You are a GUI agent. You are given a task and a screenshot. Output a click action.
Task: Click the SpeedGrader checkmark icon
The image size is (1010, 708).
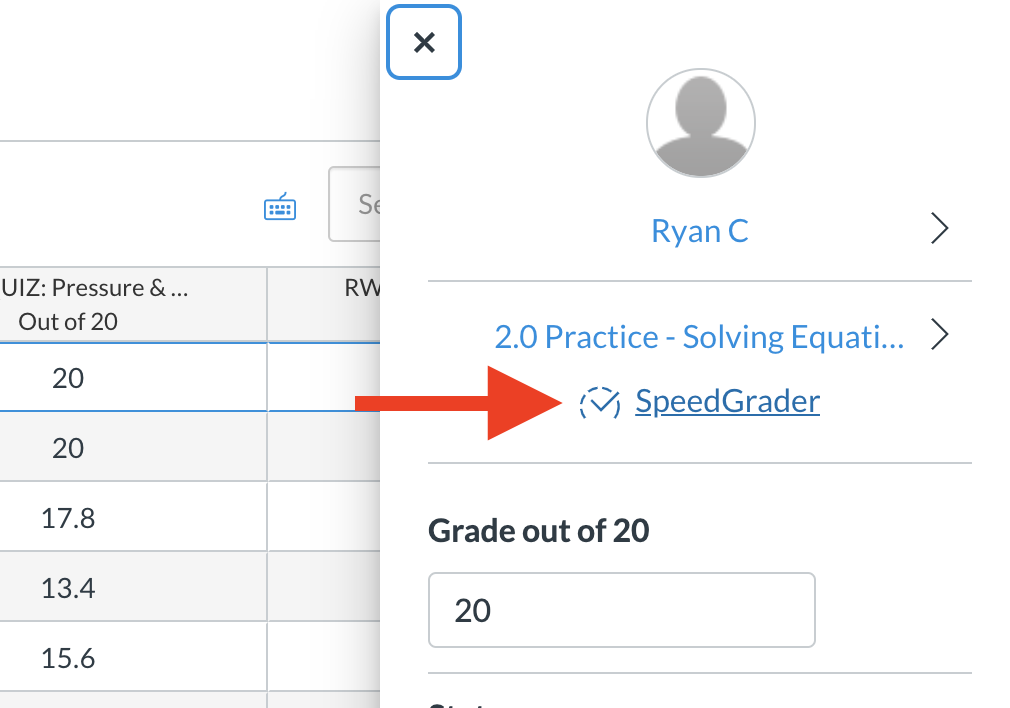[x=601, y=403]
